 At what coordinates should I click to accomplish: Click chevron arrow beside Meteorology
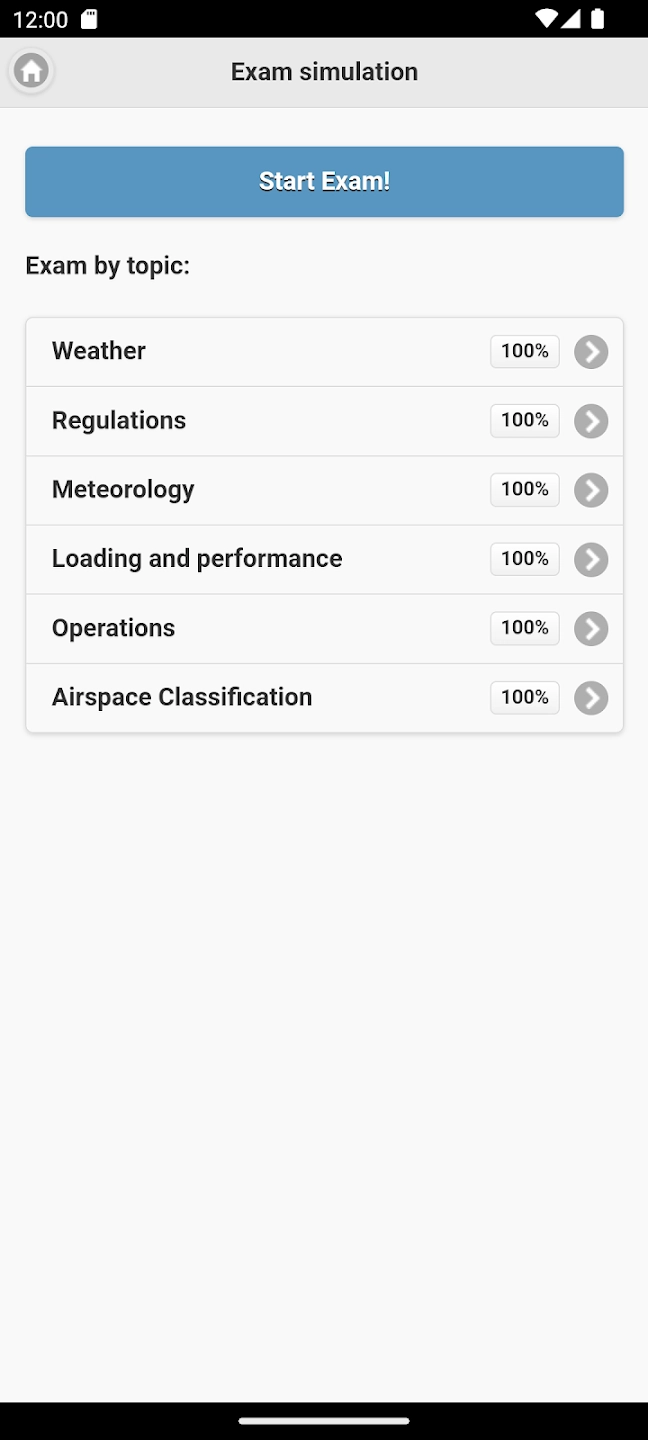click(591, 490)
